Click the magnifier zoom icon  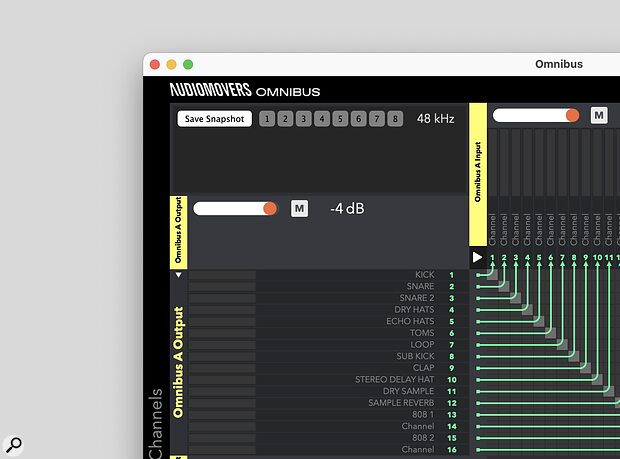click(13, 444)
